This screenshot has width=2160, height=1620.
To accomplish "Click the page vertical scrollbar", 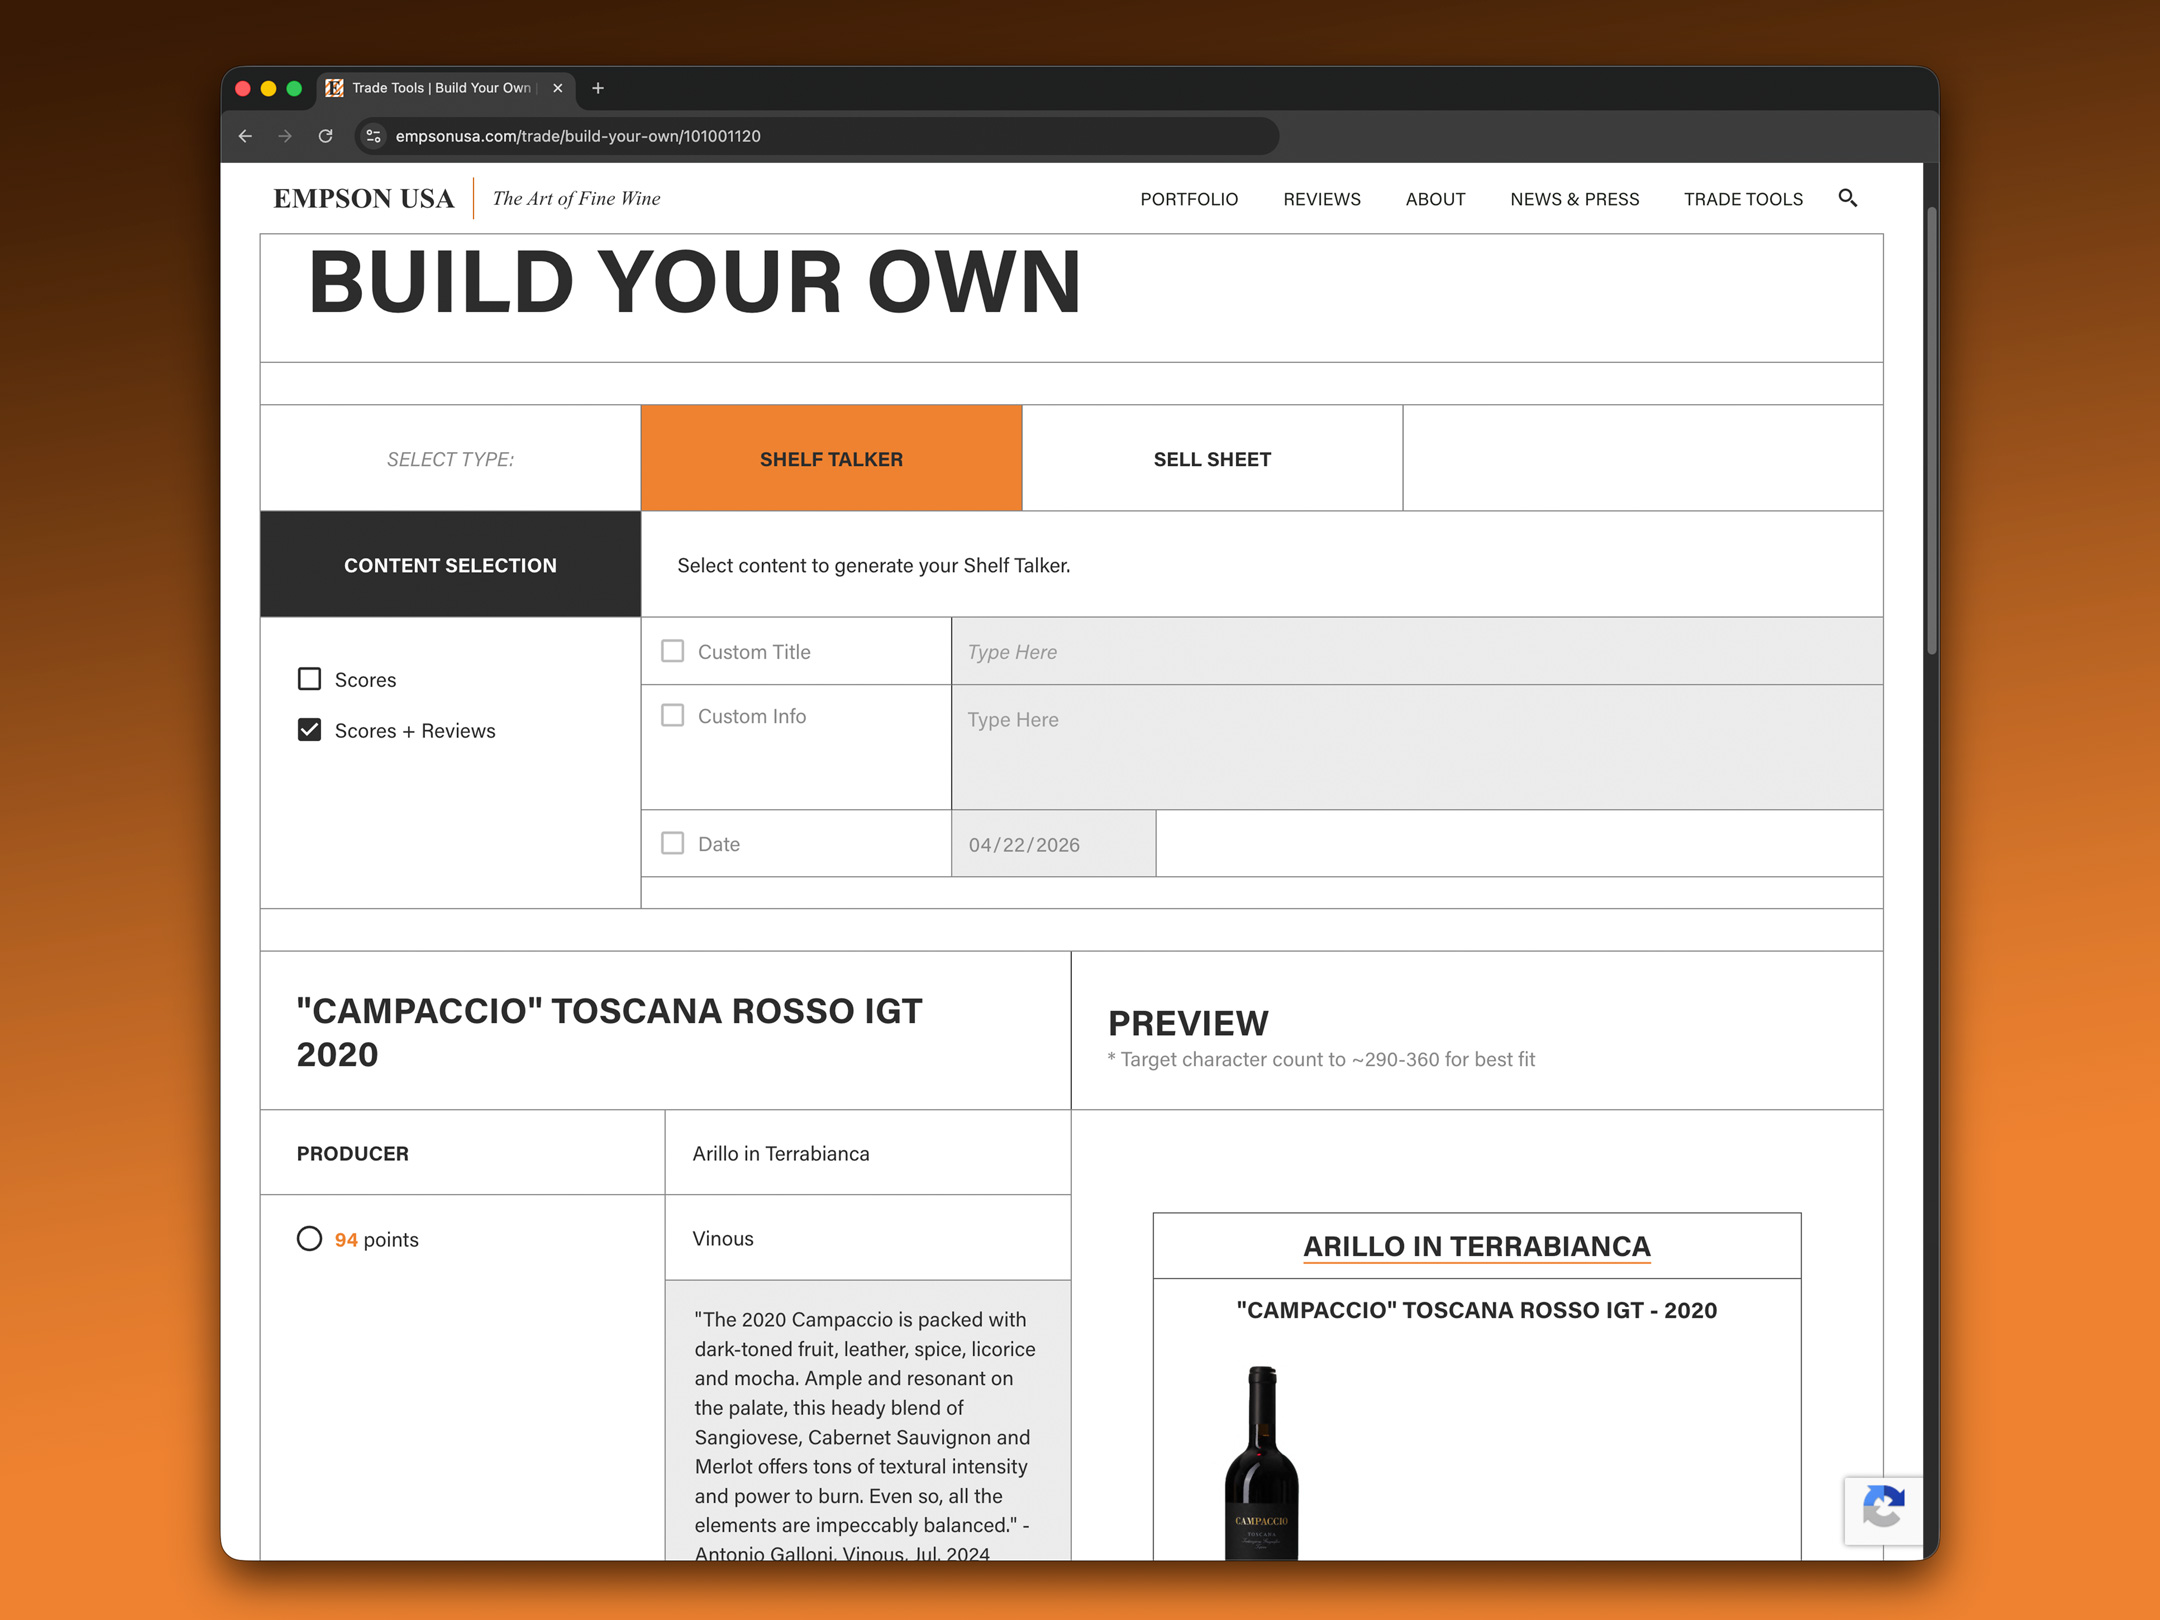I will coord(1931,430).
